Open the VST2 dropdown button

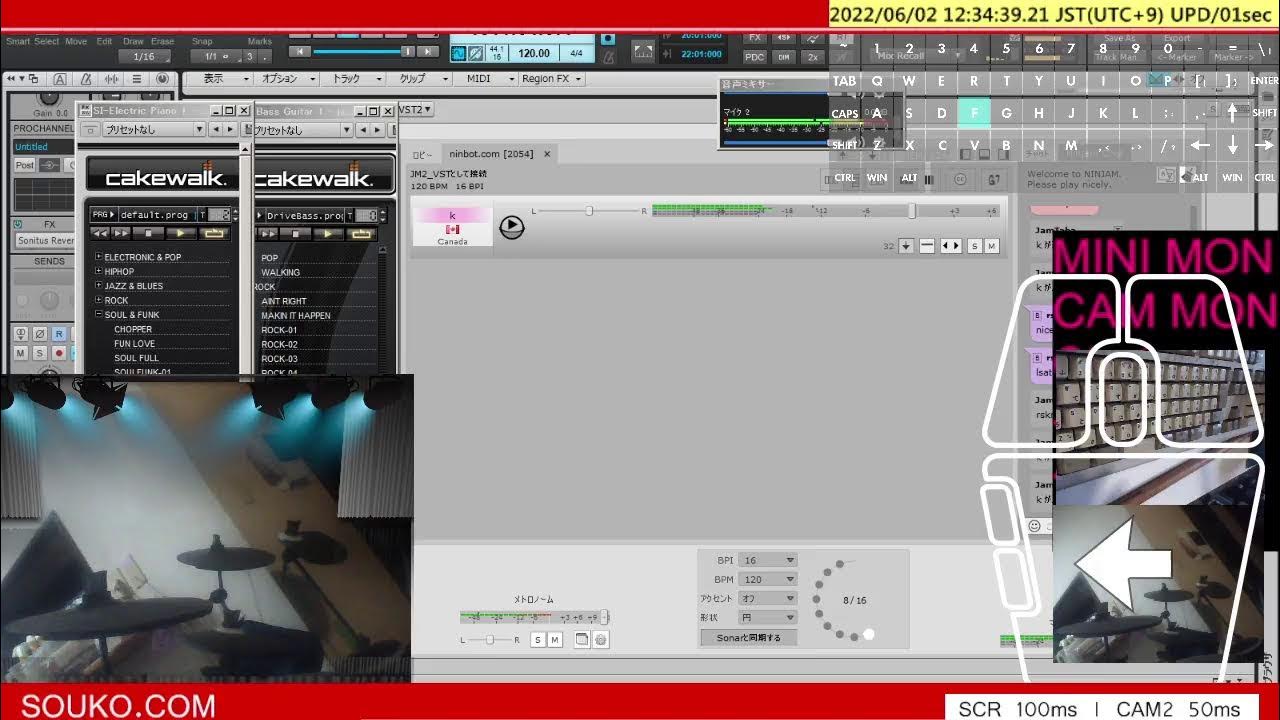tap(415, 110)
